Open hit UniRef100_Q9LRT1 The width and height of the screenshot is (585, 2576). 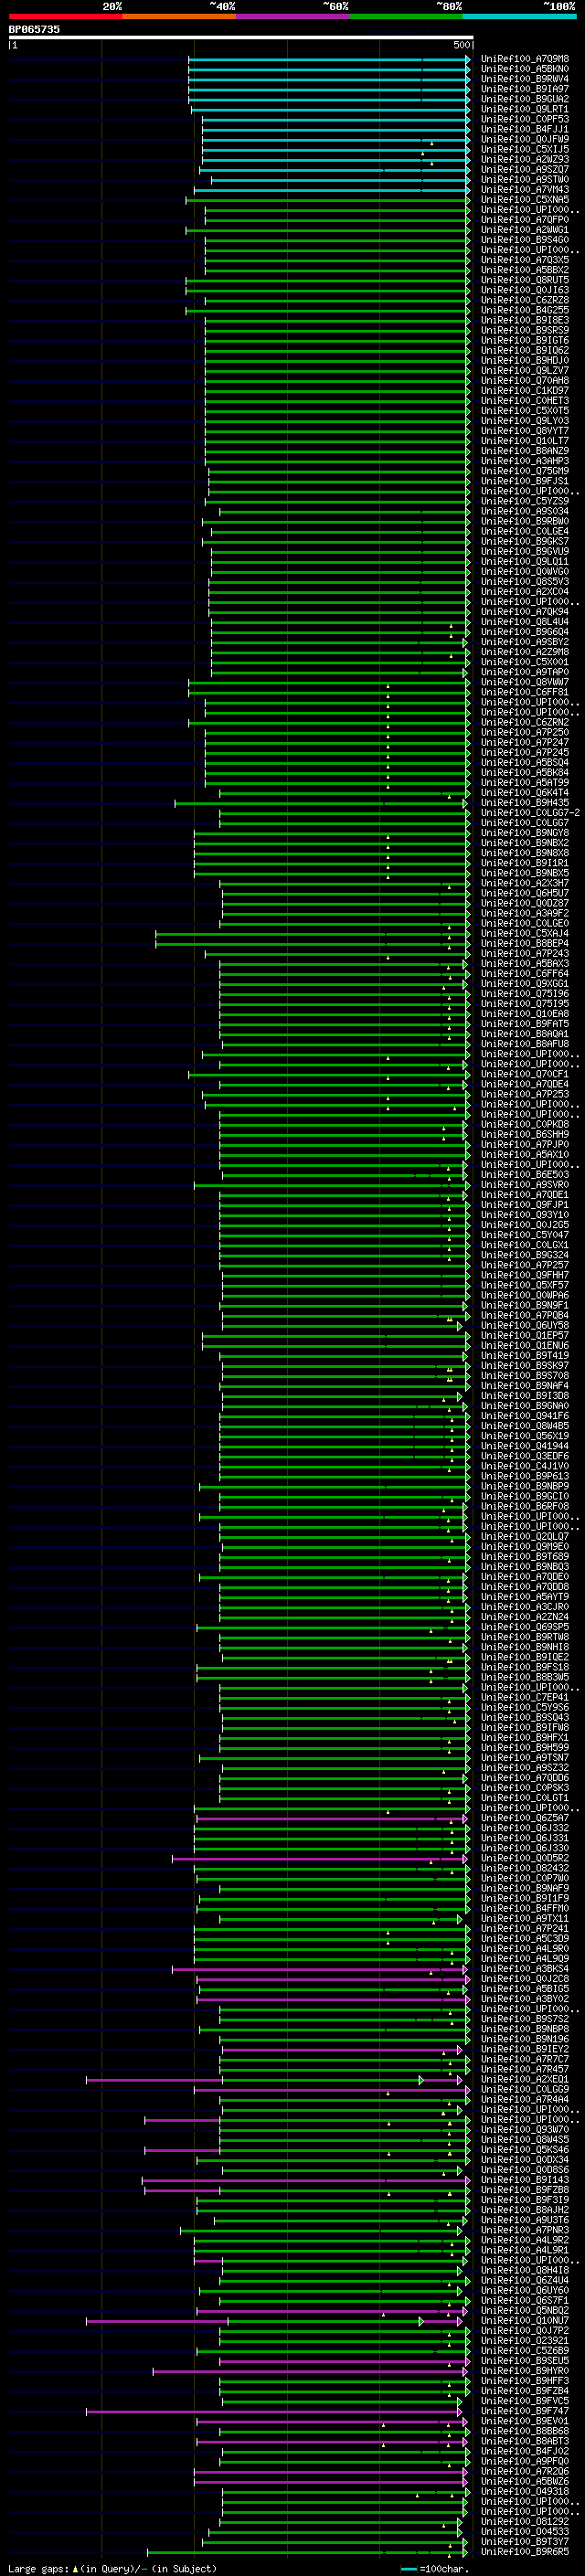coord(525,109)
